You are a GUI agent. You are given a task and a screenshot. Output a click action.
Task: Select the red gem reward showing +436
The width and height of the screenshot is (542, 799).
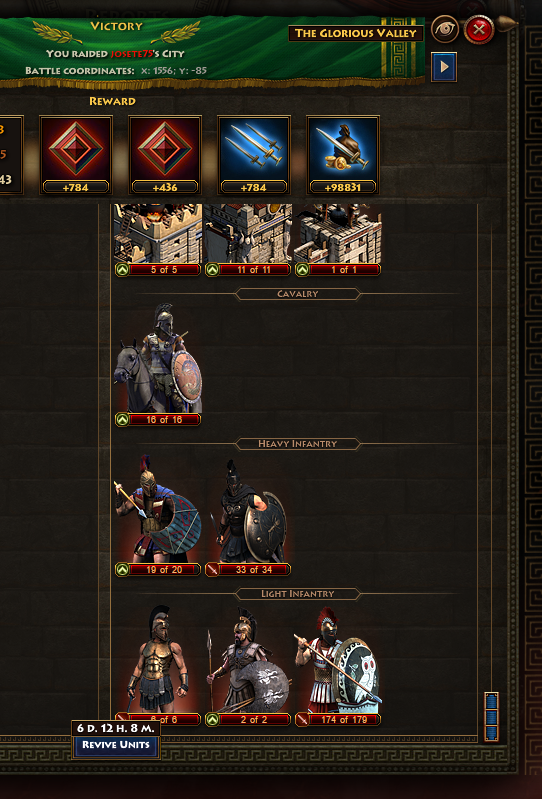coord(165,155)
